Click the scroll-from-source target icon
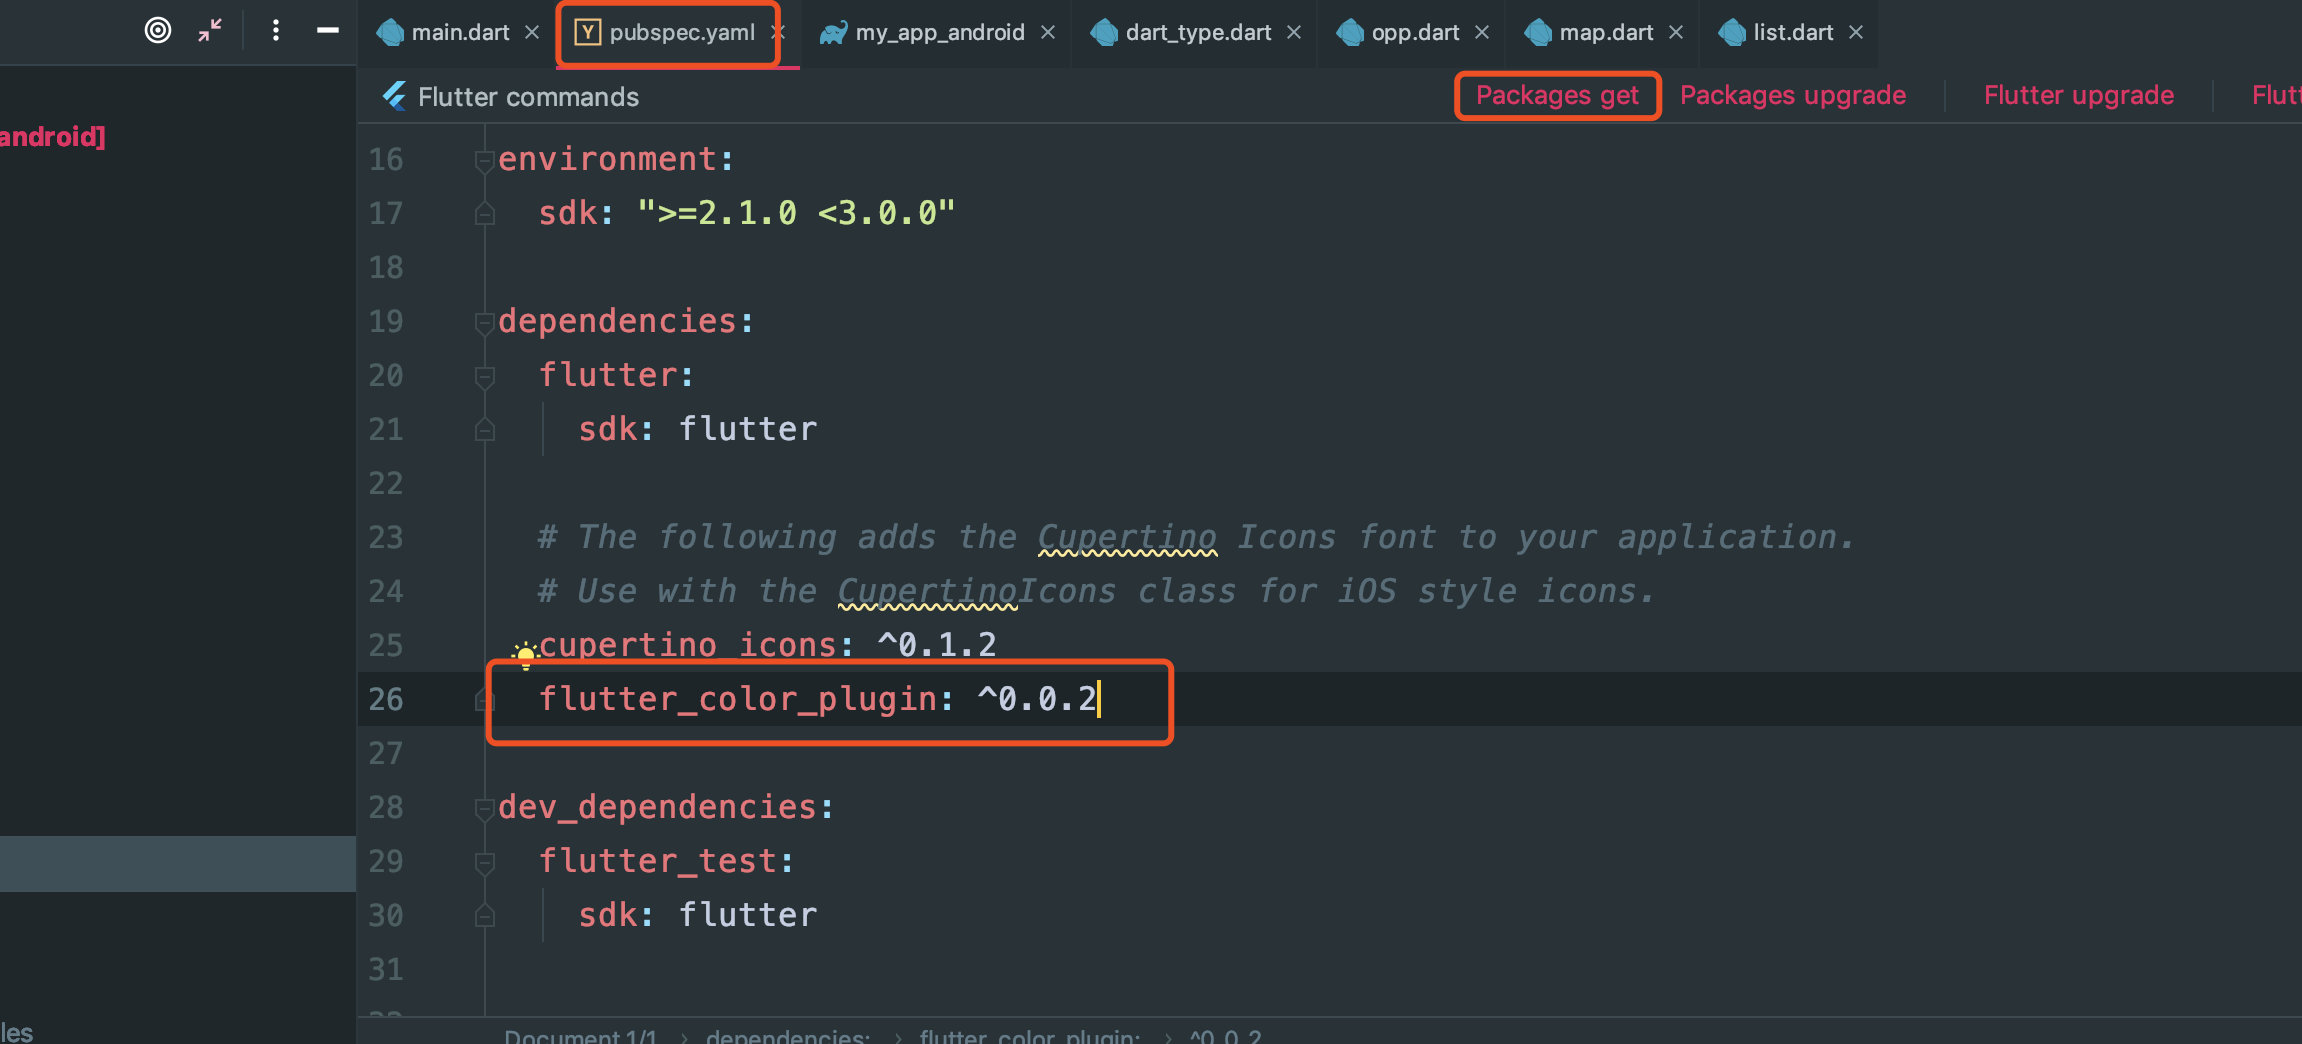 [158, 31]
